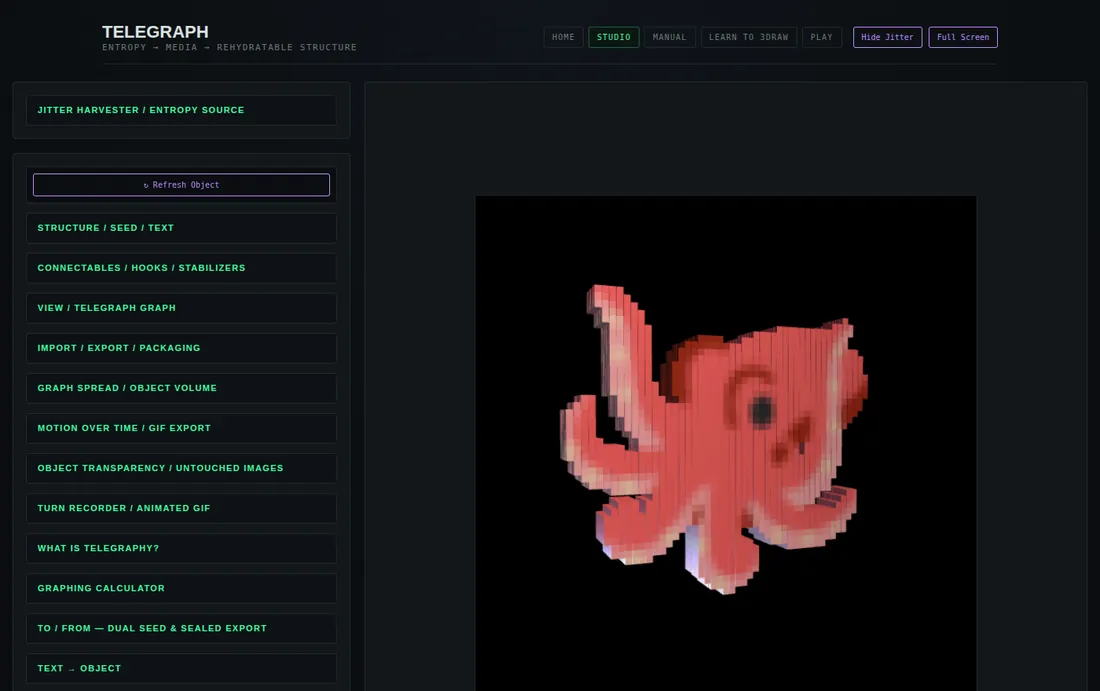Expand Structure / Seed / Text panel
The height and width of the screenshot is (691, 1100).
pyautogui.click(x=181, y=228)
